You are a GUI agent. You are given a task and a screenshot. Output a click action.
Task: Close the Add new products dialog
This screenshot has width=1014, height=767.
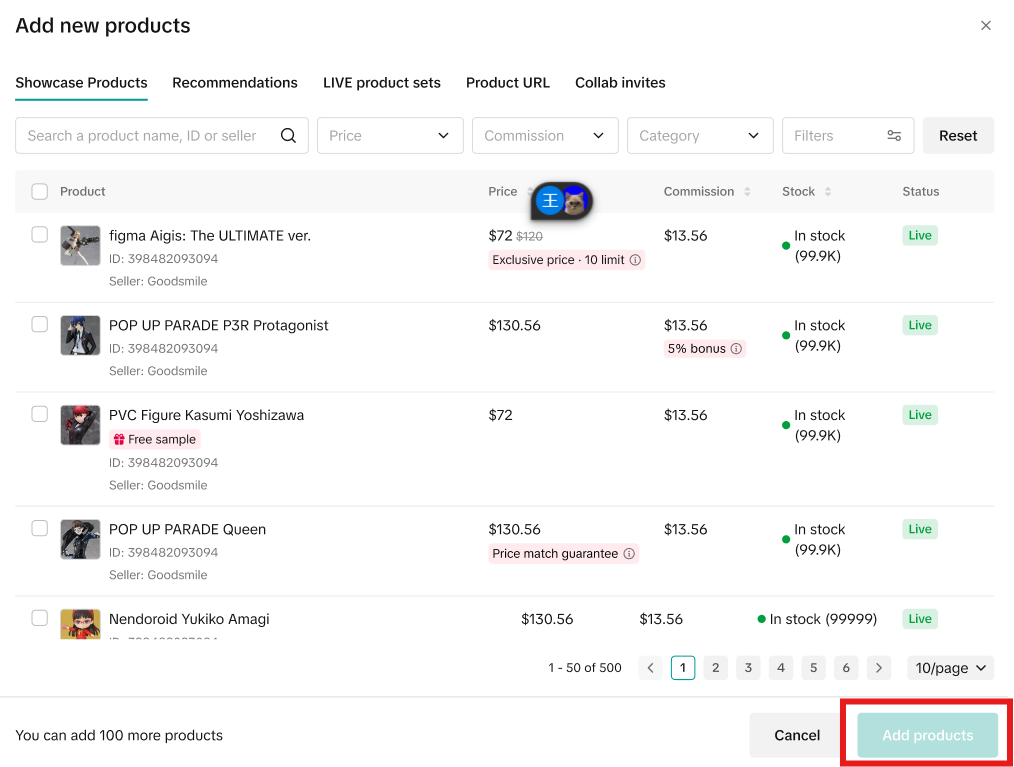click(x=986, y=26)
